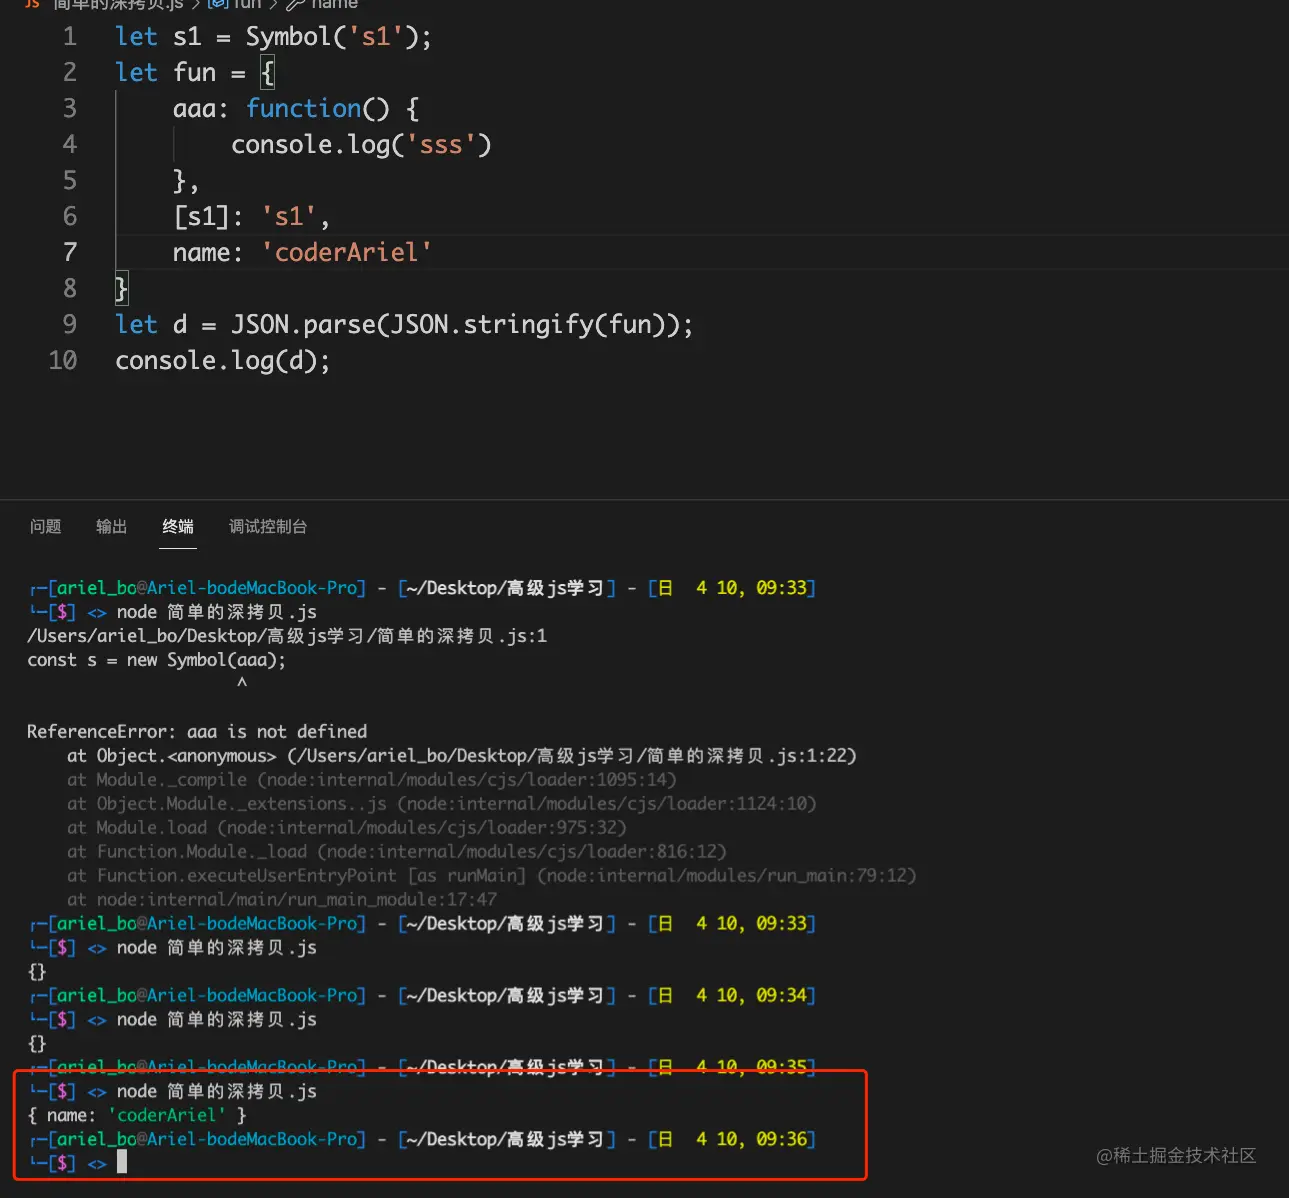Click the 09:34 timestamp in the terminal prompt
This screenshot has height=1198, width=1289.
781,996
